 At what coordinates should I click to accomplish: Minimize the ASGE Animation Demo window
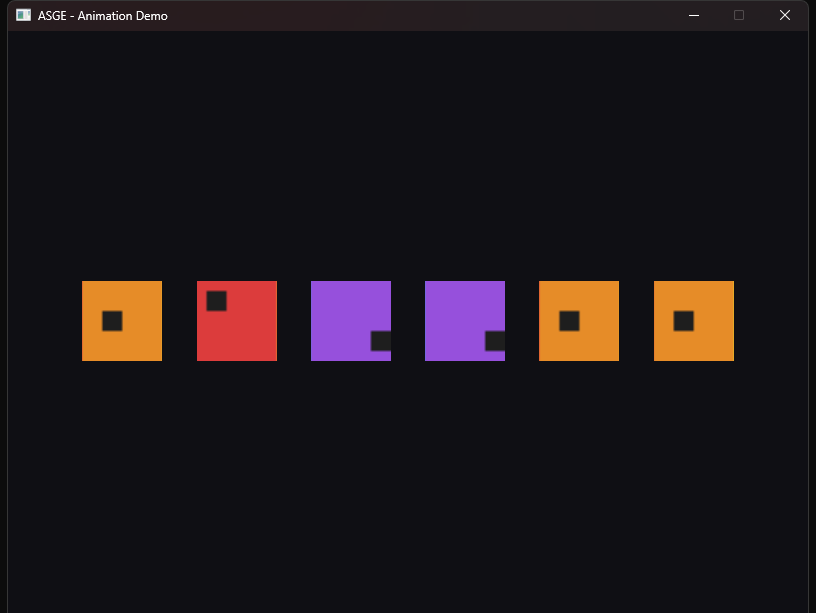(x=694, y=16)
